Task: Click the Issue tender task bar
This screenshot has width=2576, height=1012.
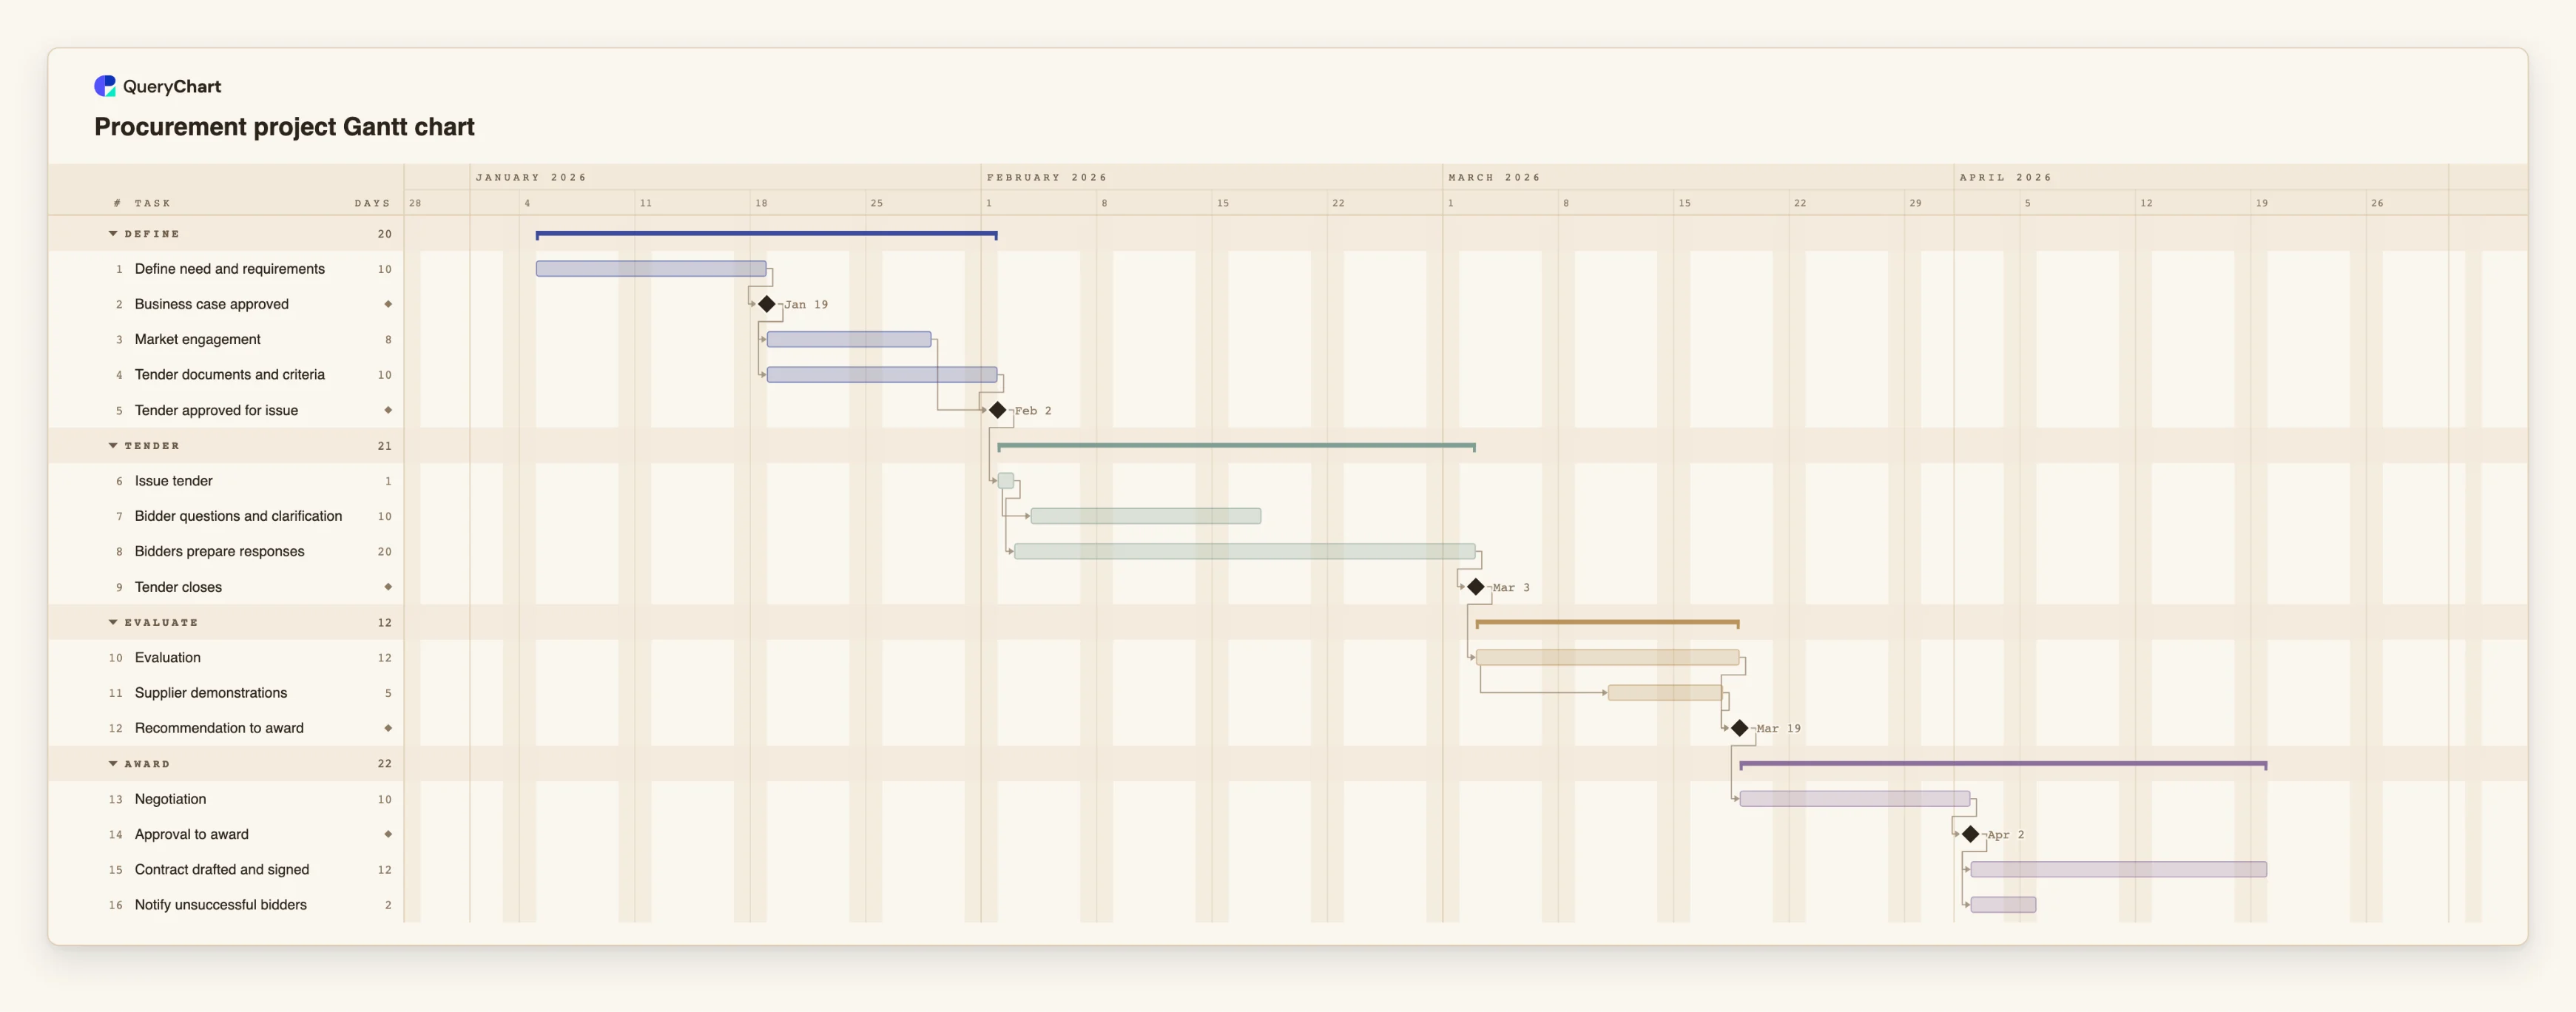Action: click(x=1006, y=481)
